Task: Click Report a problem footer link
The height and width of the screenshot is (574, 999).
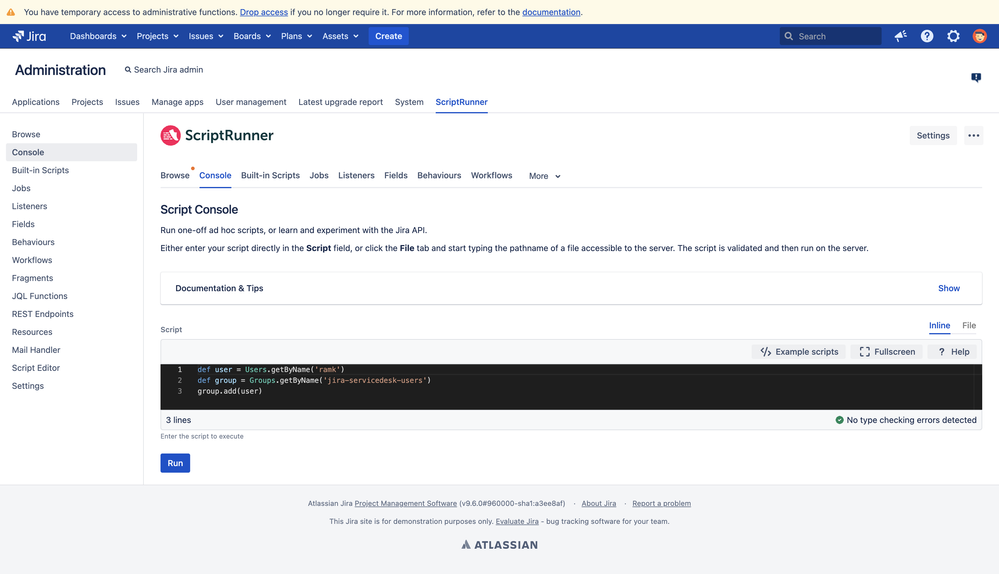Action: click(661, 503)
